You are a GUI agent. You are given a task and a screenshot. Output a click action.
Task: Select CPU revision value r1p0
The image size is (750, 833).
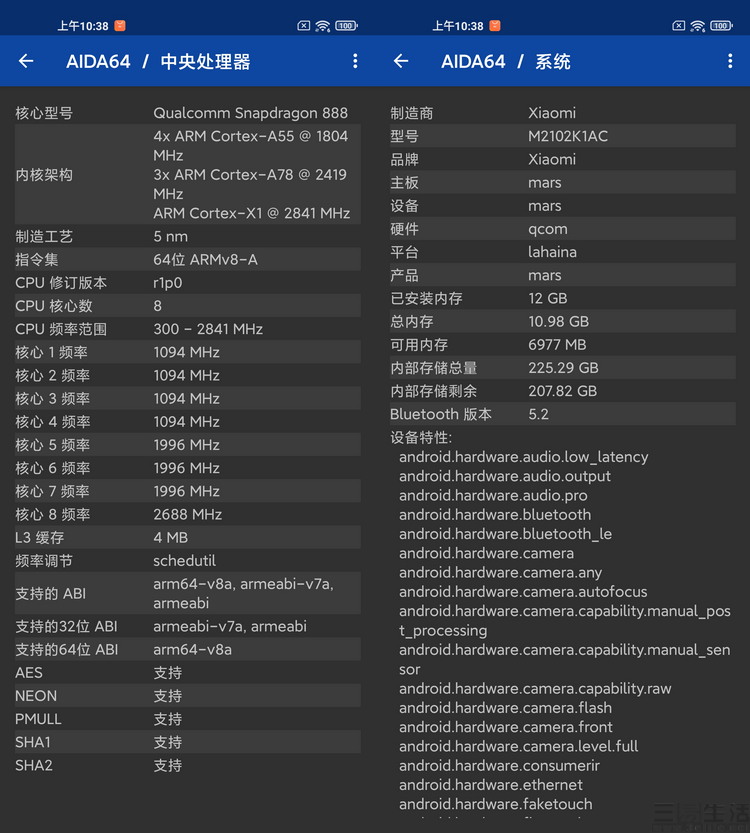[168, 283]
